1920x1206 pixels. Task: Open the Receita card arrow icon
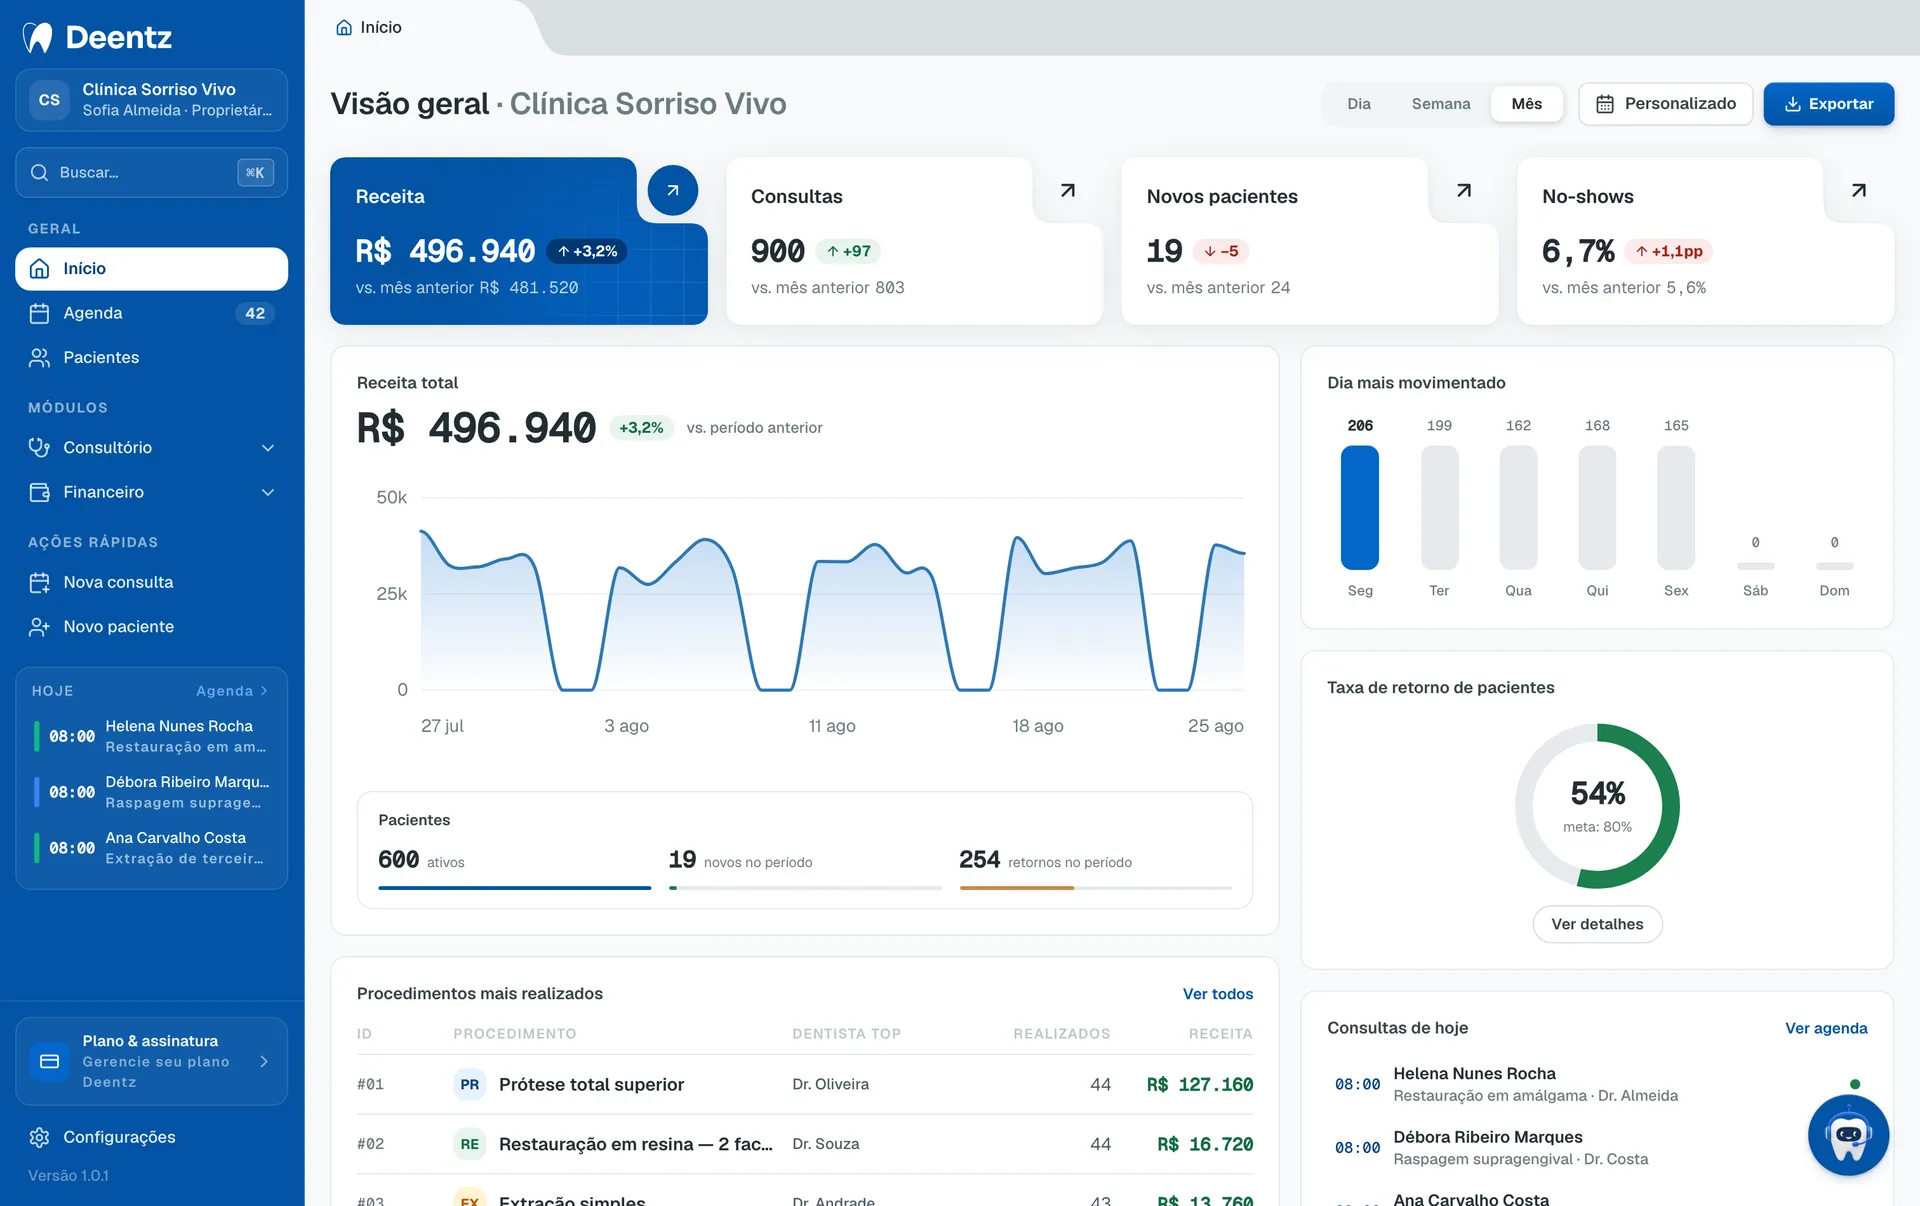pyautogui.click(x=673, y=190)
